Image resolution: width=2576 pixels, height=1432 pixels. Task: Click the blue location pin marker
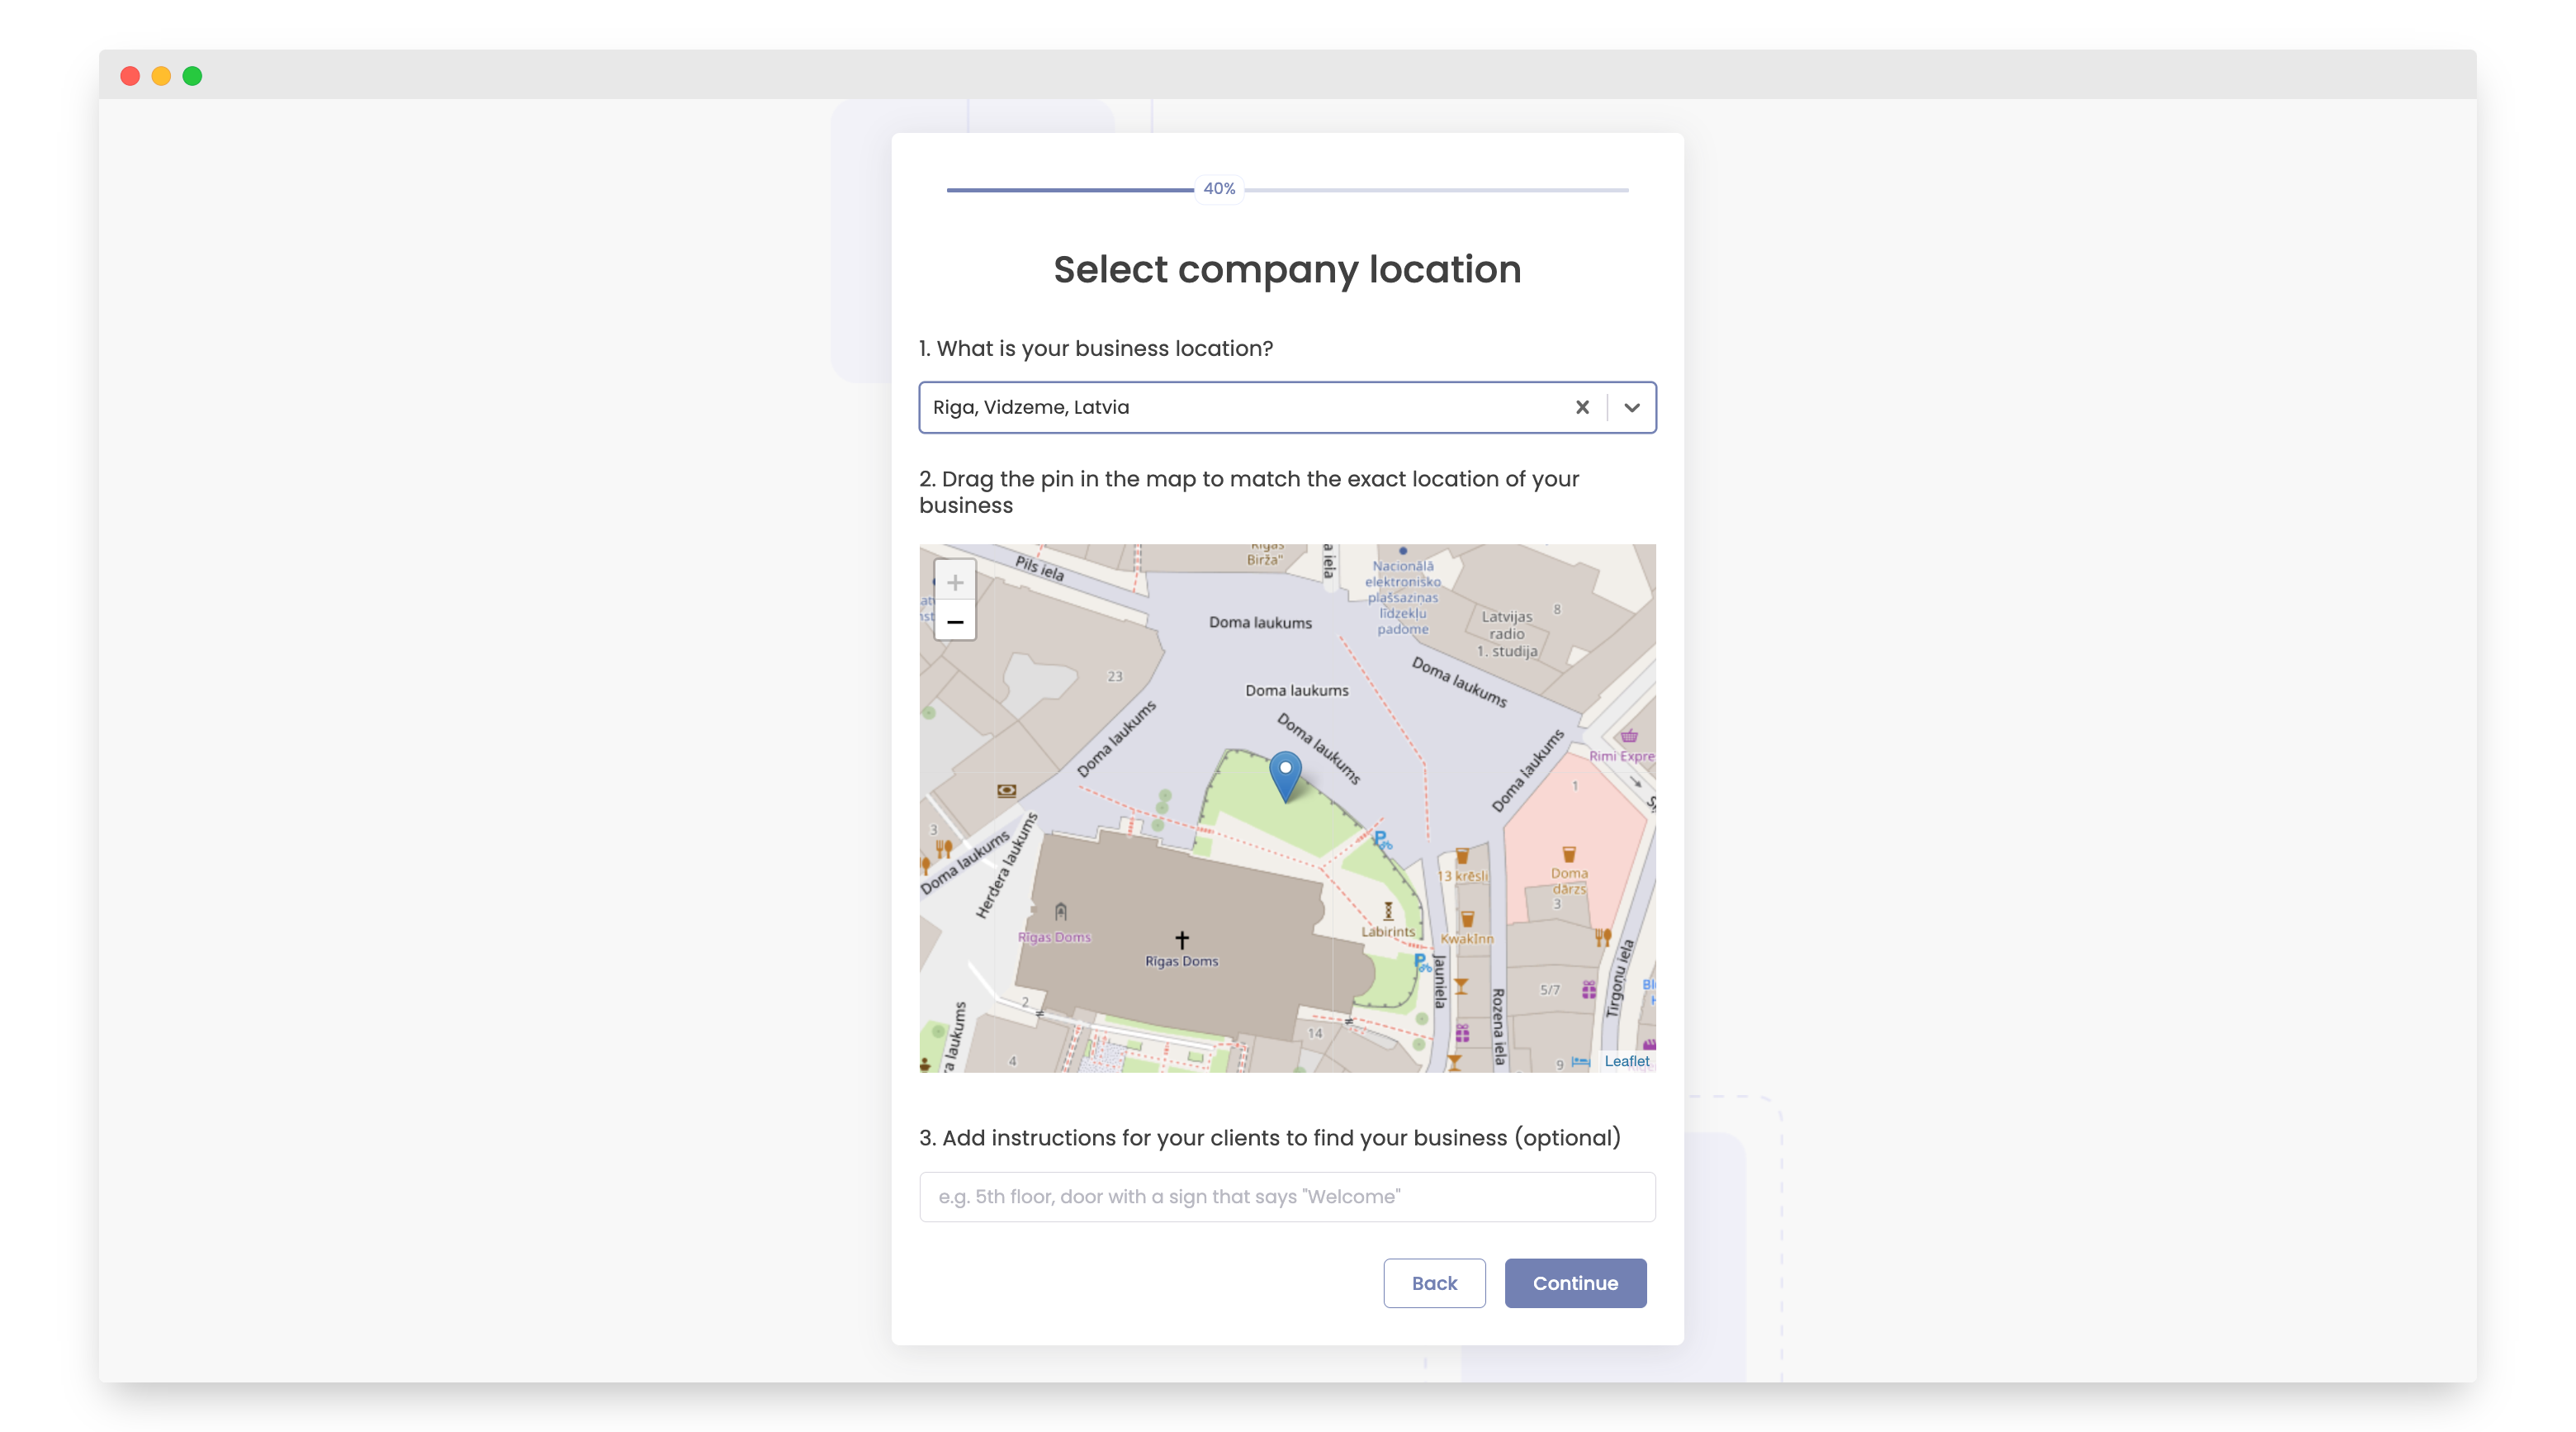coord(1285,774)
